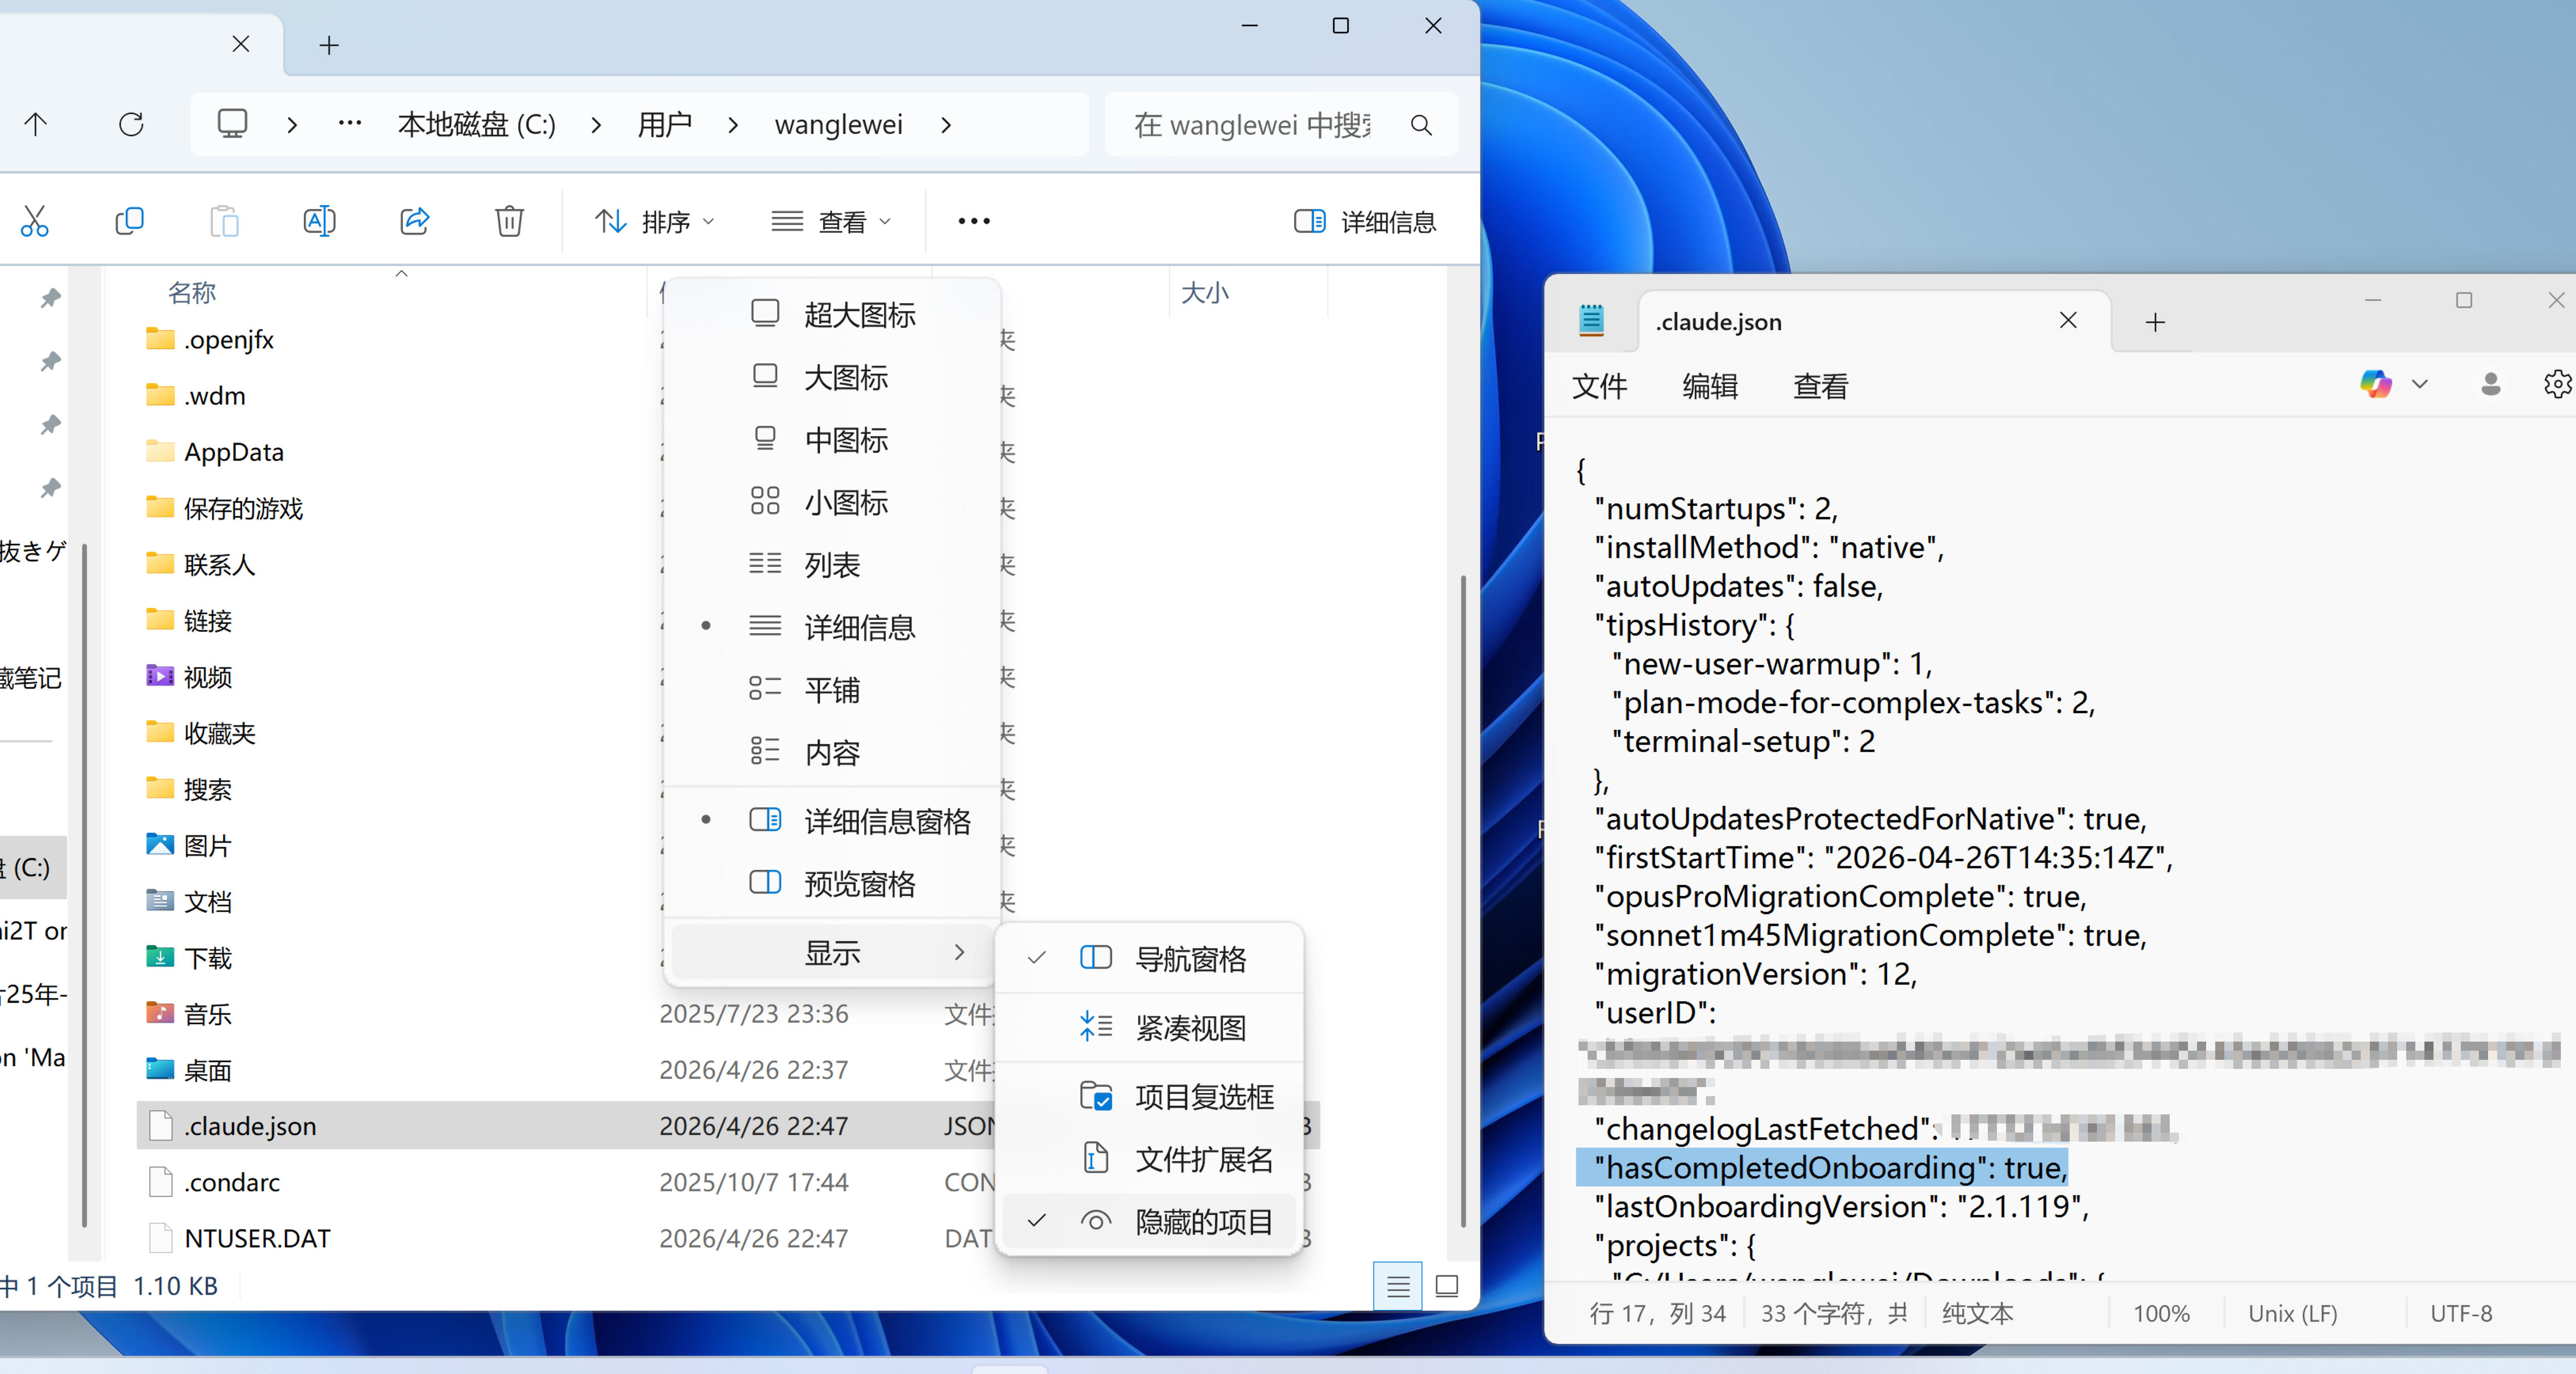Toggle Hidden items (隐藏的项目) option
Viewport: 2576px width, 1374px height.
[1150, 1221]
